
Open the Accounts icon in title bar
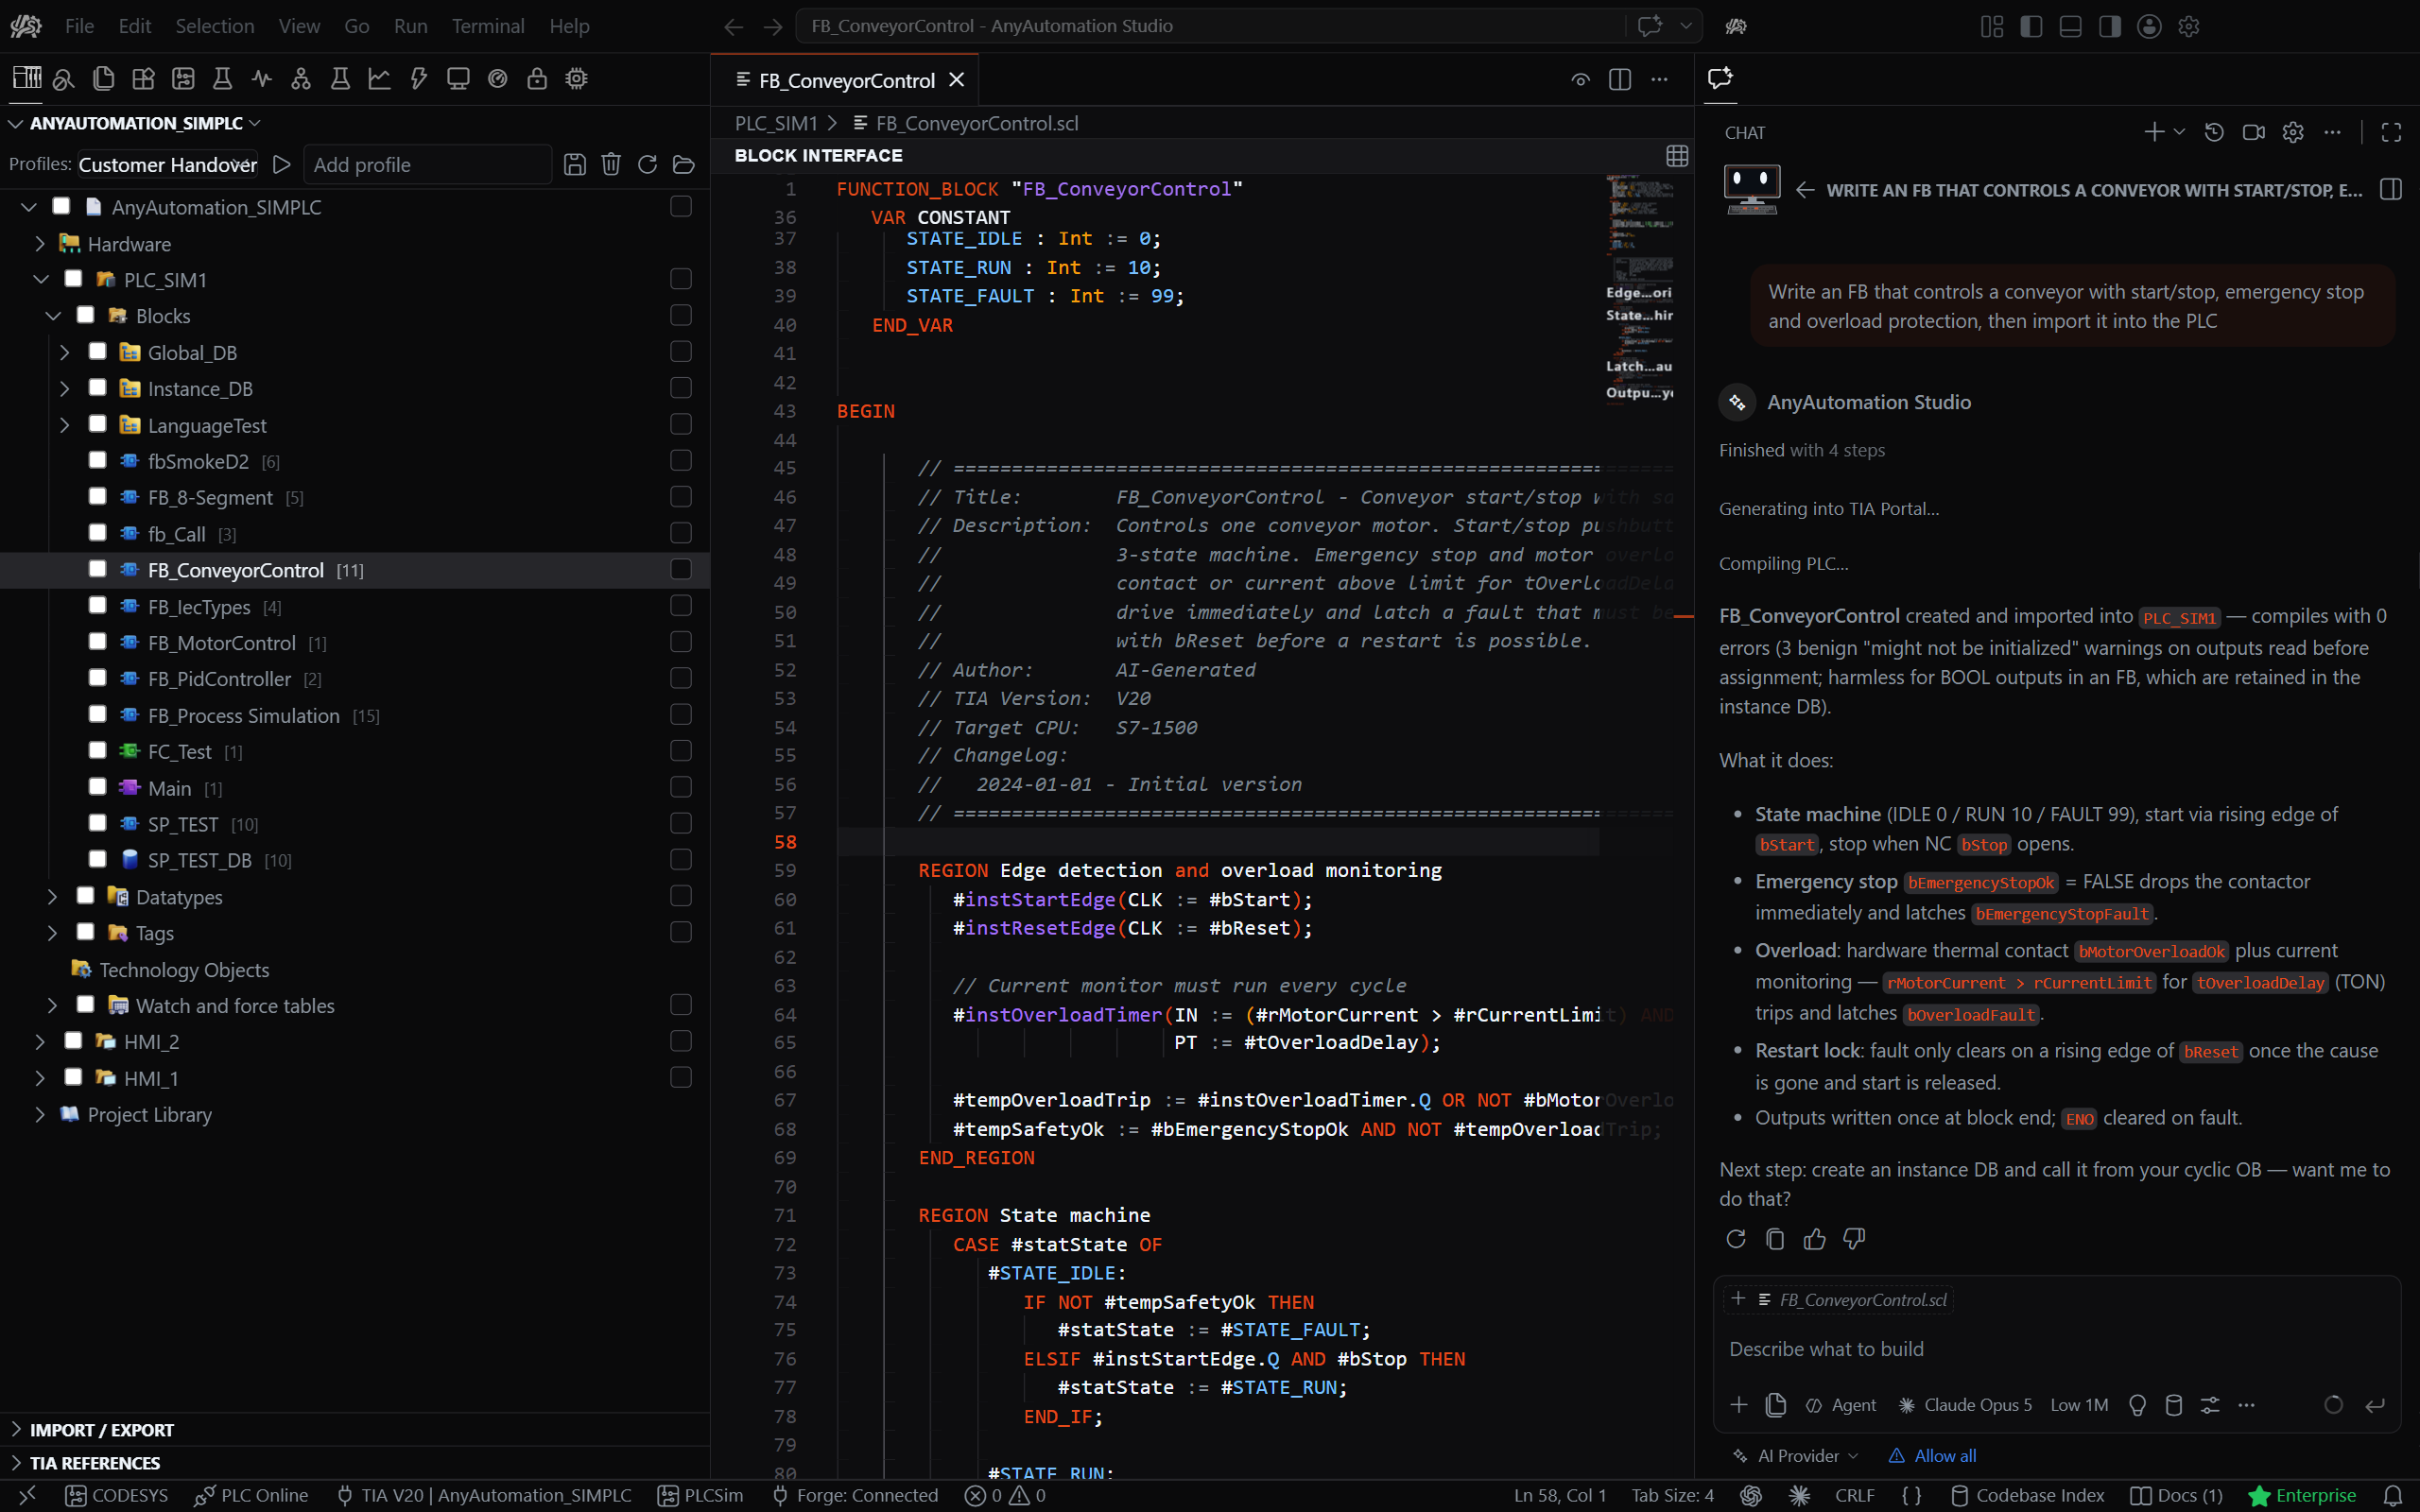[x=2149, y=26]
